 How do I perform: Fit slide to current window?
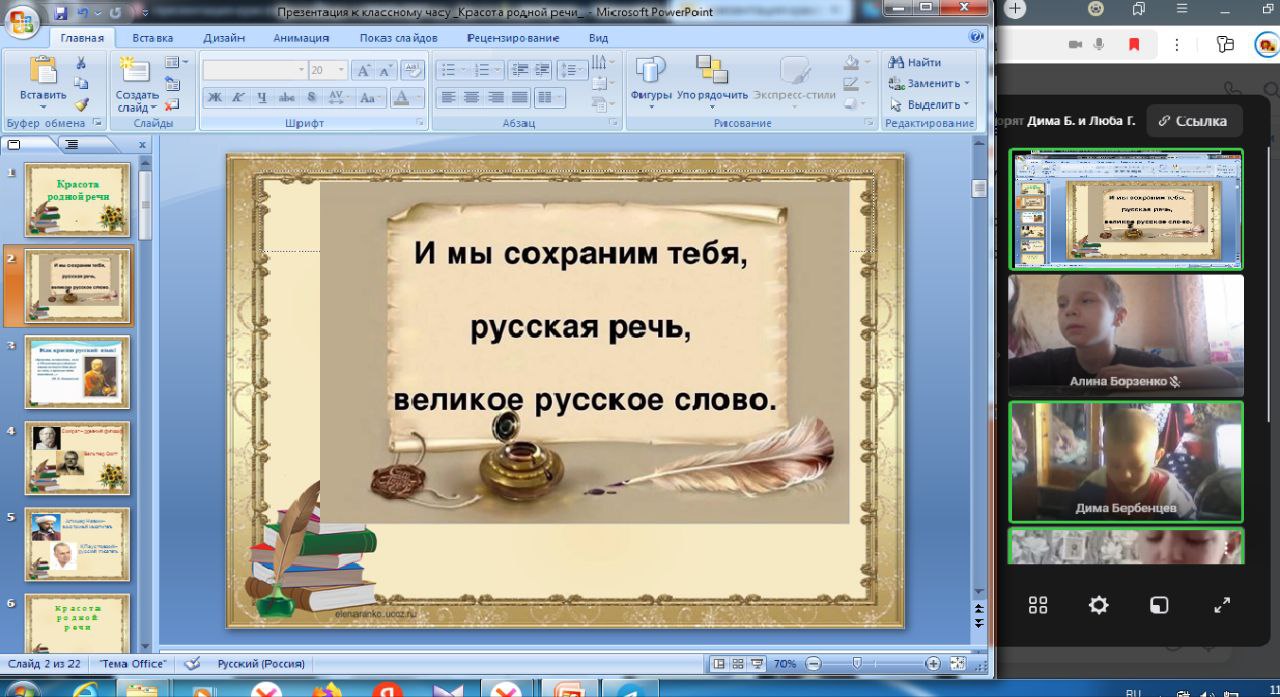(957, 663)
